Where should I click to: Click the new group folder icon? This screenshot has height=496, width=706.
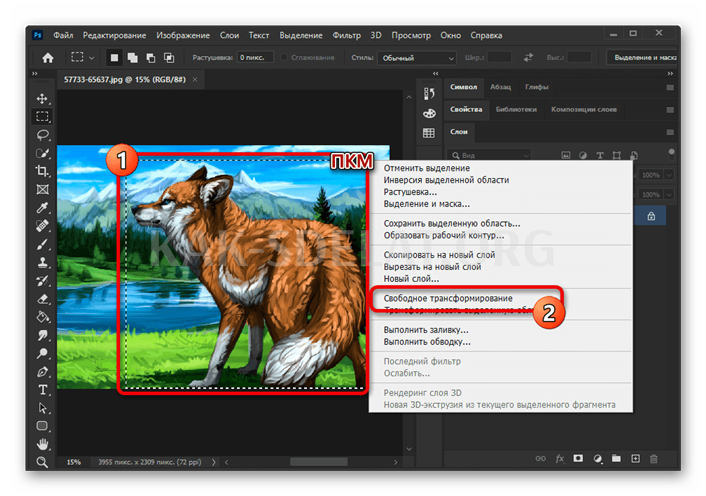(616, 459)
